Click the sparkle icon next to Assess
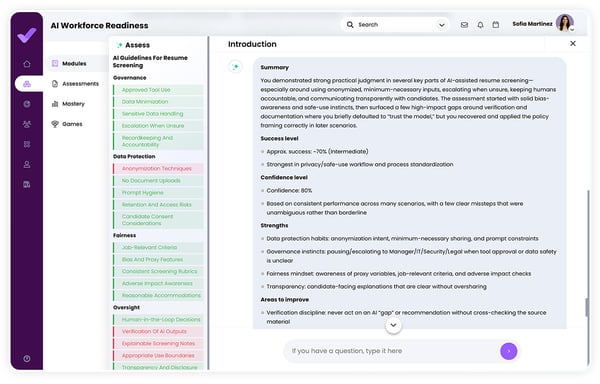 (119, 45)
